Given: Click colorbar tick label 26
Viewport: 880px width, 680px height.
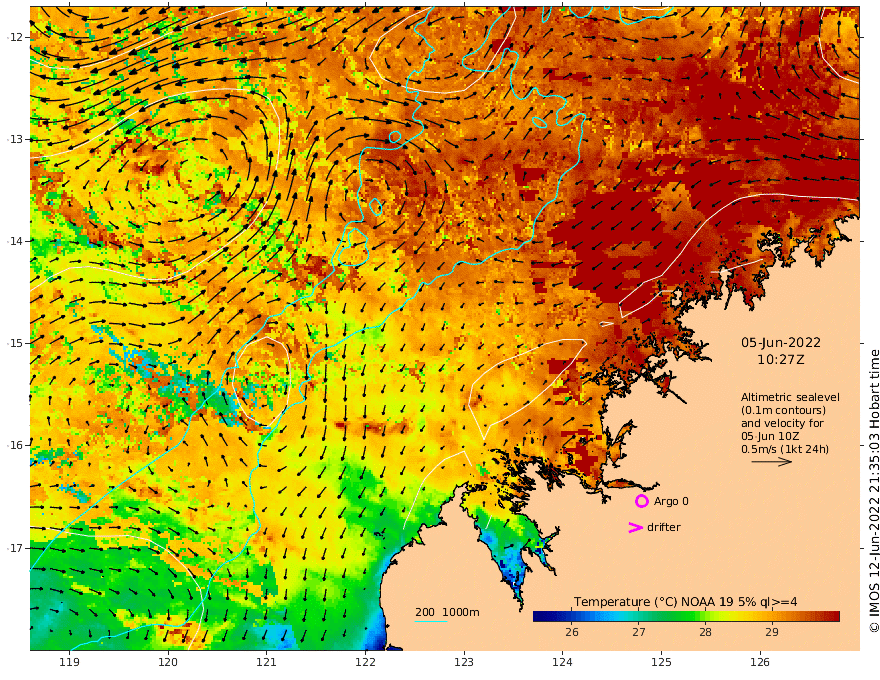Looking at the screenshot, I should pyautogui.click(x=572, y=632).
